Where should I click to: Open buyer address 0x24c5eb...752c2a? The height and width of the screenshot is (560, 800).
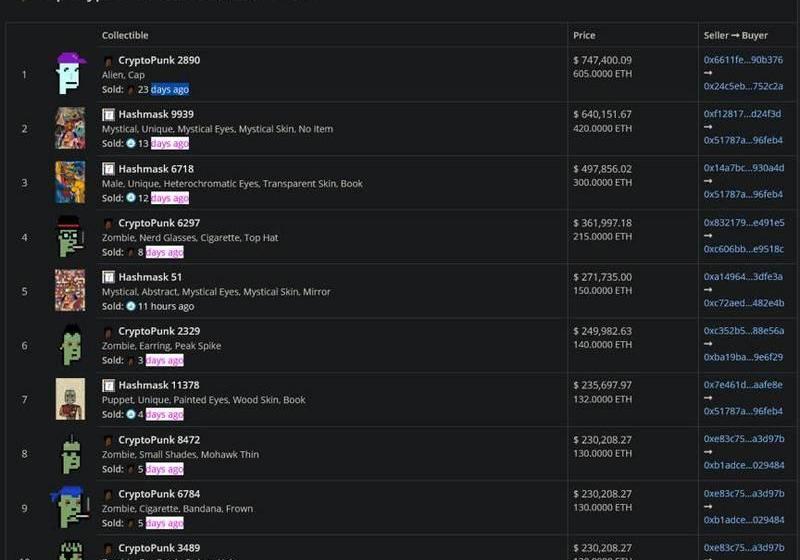pos(743,86)
